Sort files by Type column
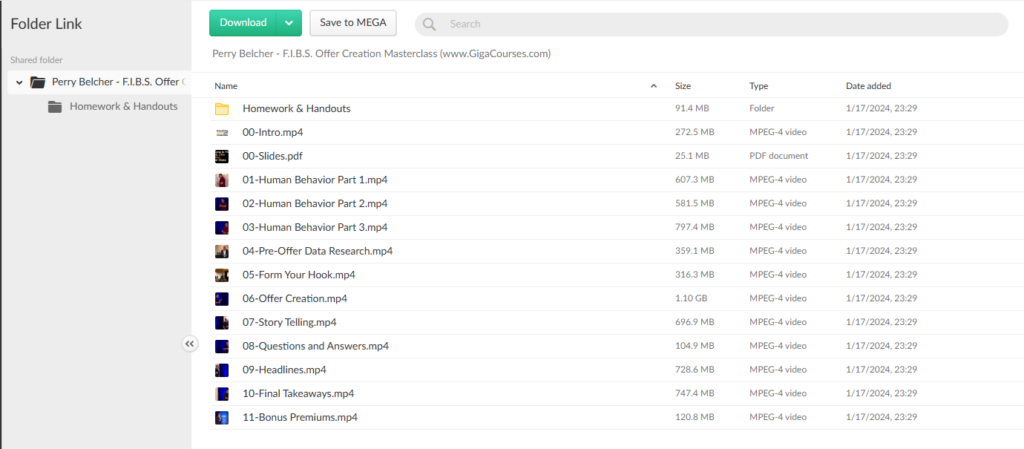The image size is (1024, 449). pos(759,86)
